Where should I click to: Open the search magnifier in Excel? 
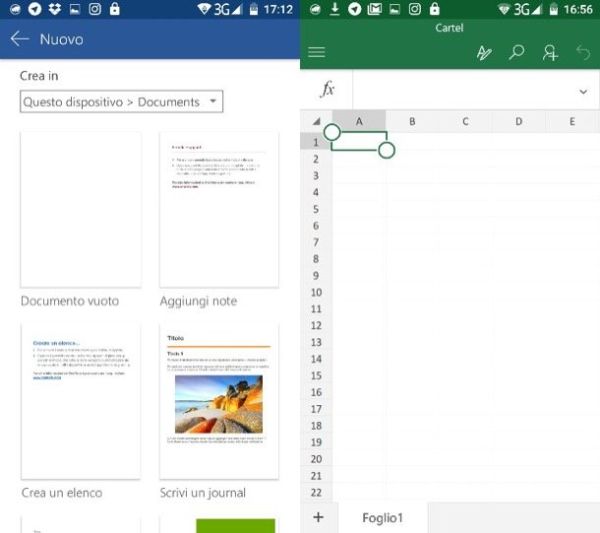click(516, 52)
